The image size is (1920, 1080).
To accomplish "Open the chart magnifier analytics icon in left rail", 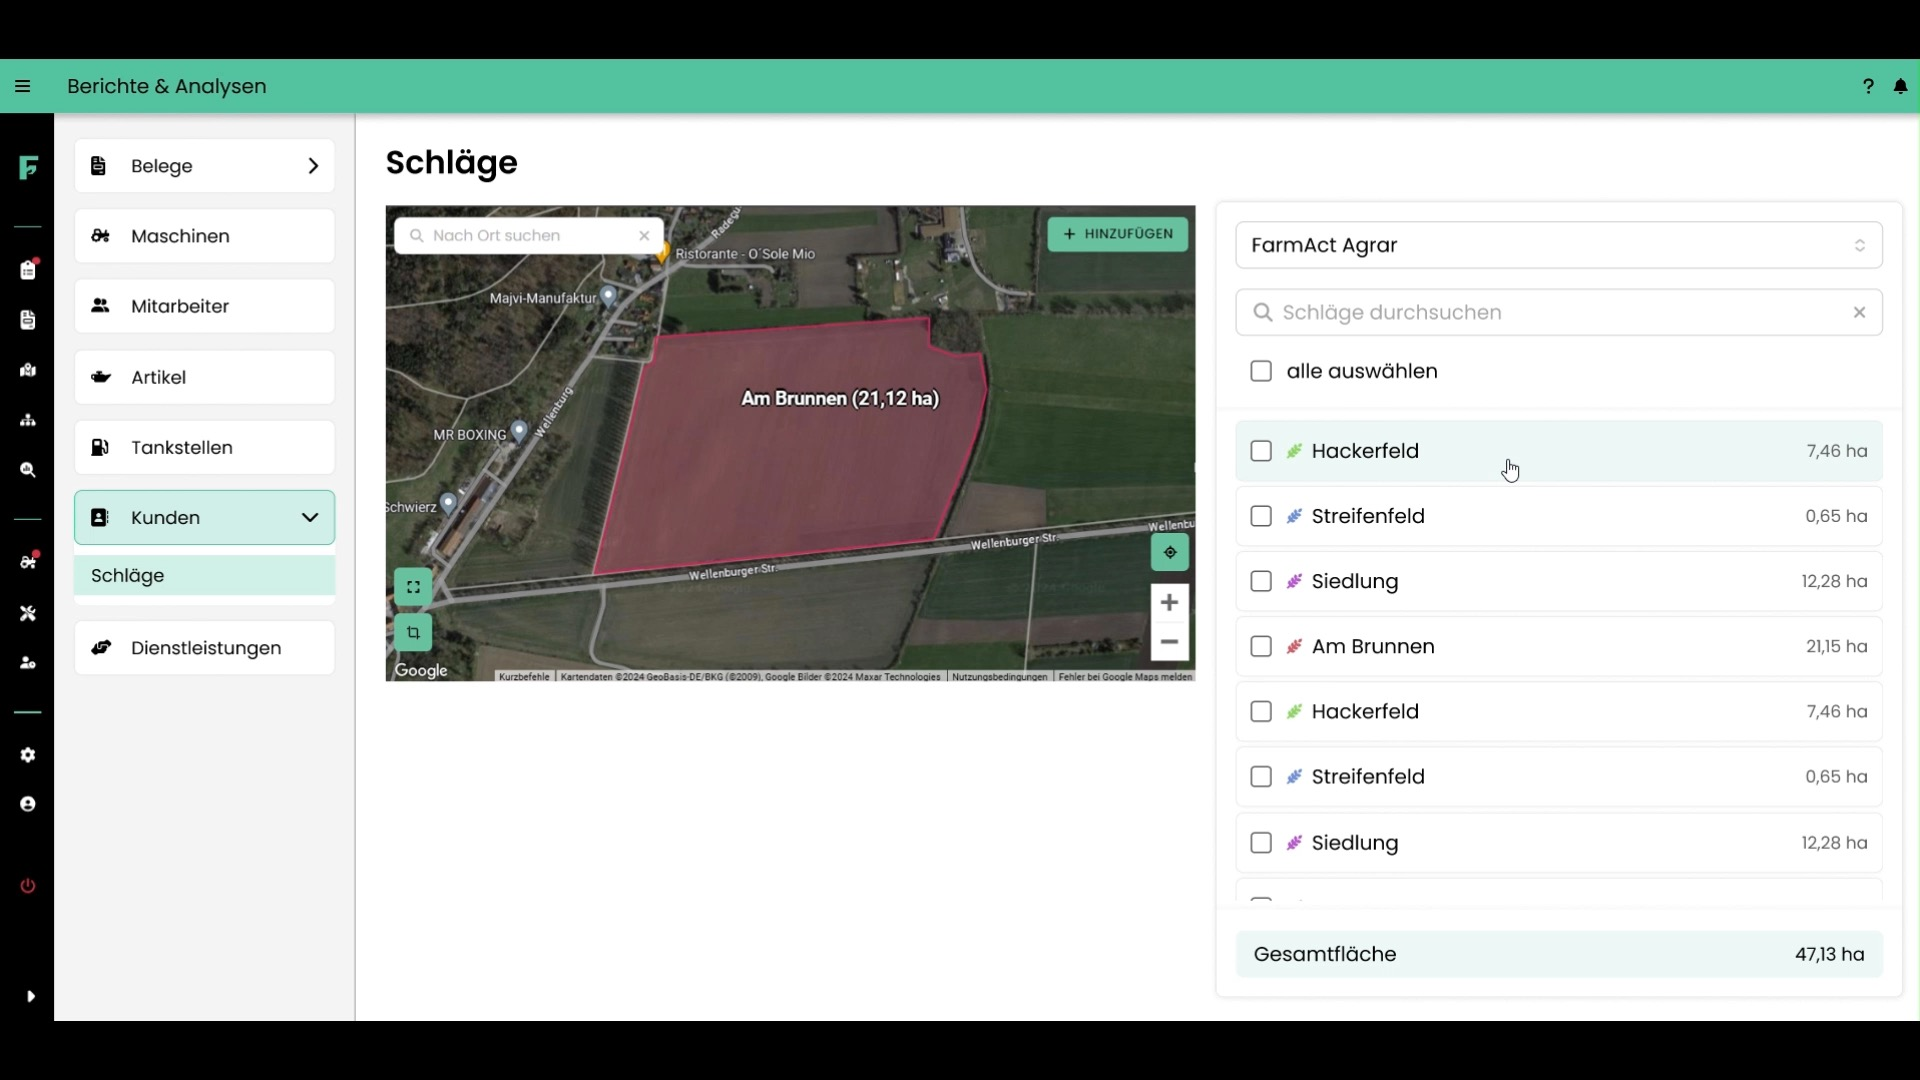I will tap(28, 470).
